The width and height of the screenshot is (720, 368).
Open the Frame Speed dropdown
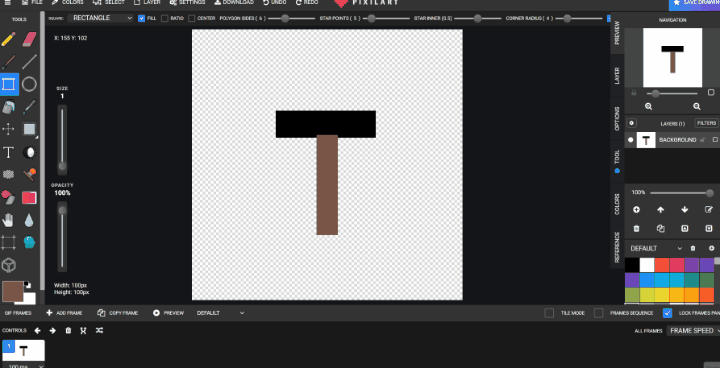click(693, 331)
